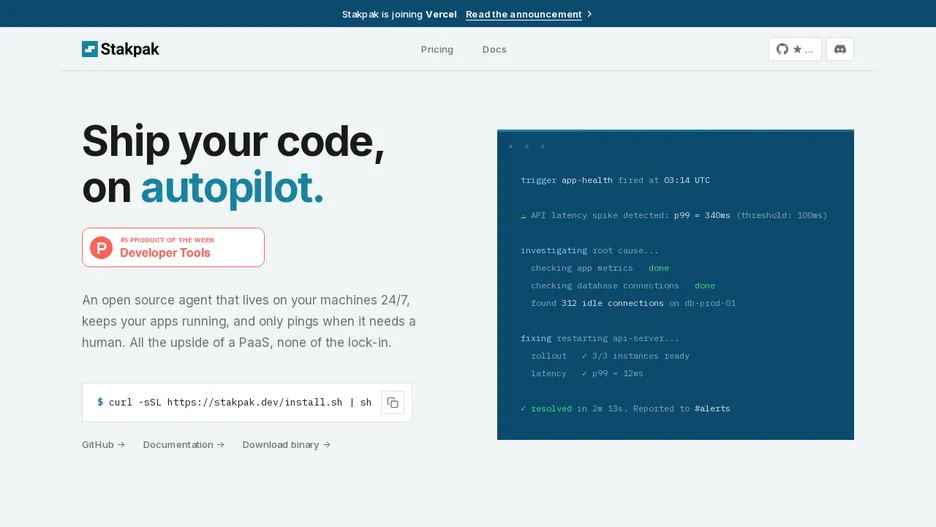
Task: Open the Docs menu item
Action: coord(494,50)
